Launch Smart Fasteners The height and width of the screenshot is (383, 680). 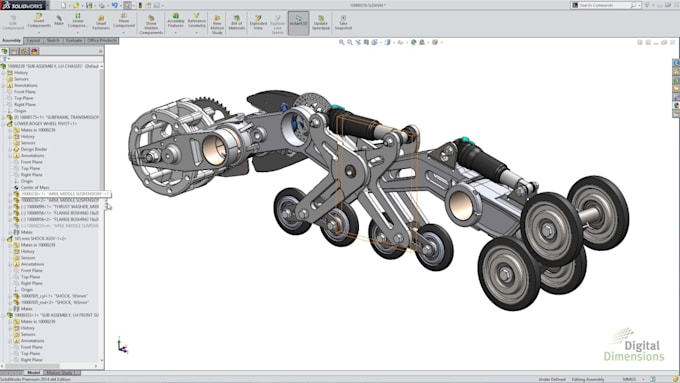(101, 23)
